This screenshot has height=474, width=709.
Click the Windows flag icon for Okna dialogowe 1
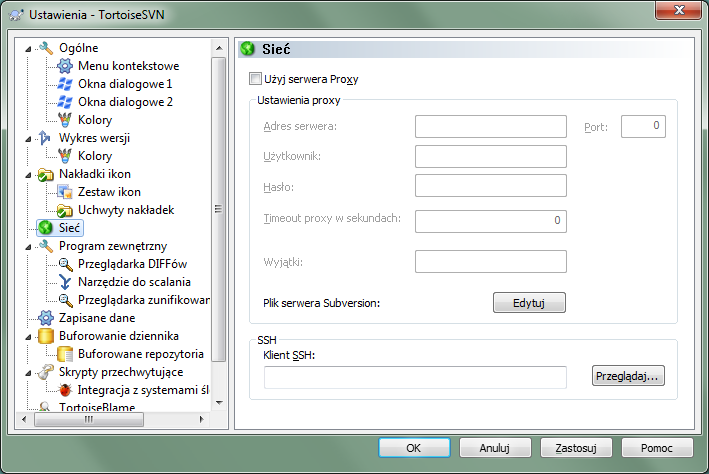tap(65, 84)
